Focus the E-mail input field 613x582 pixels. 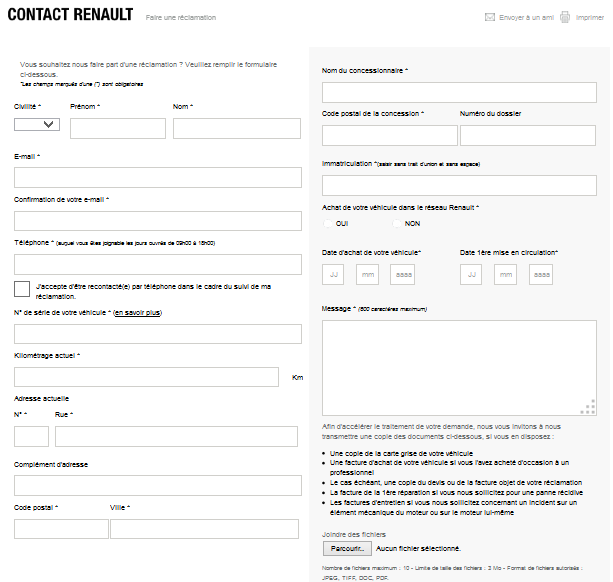click(x=157, y=177)
